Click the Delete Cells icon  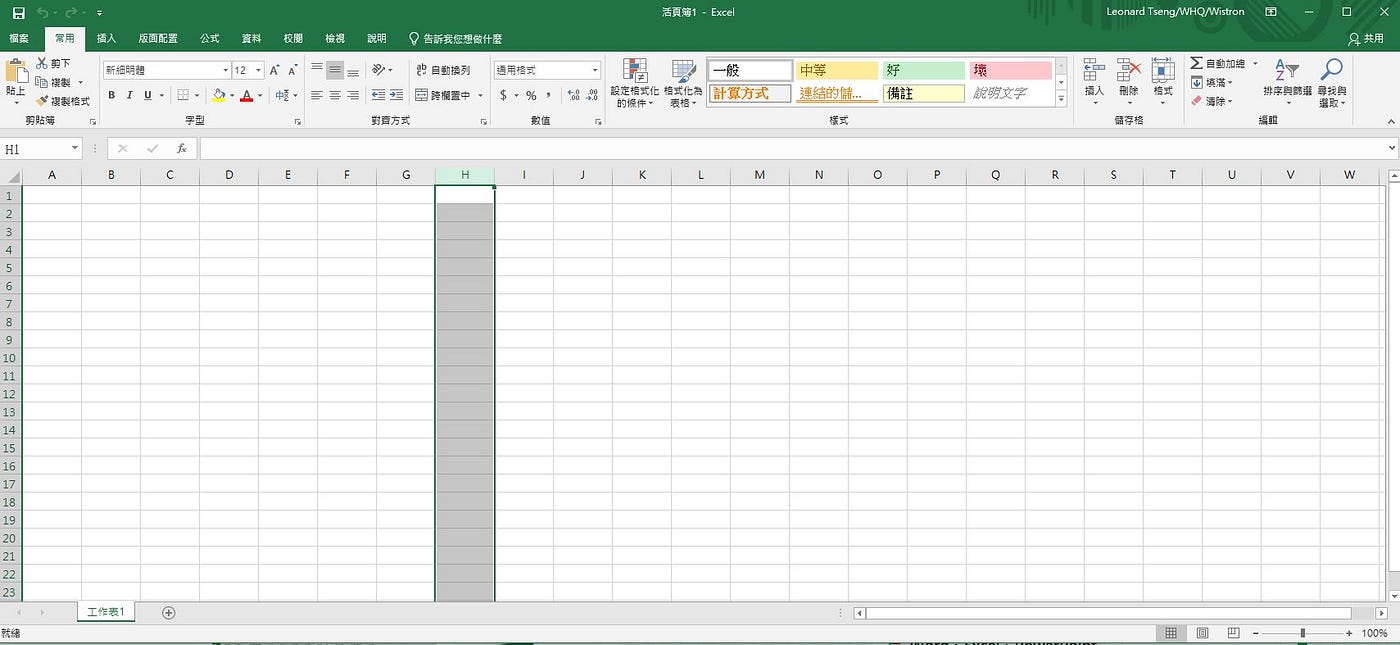click(1129, 70)
